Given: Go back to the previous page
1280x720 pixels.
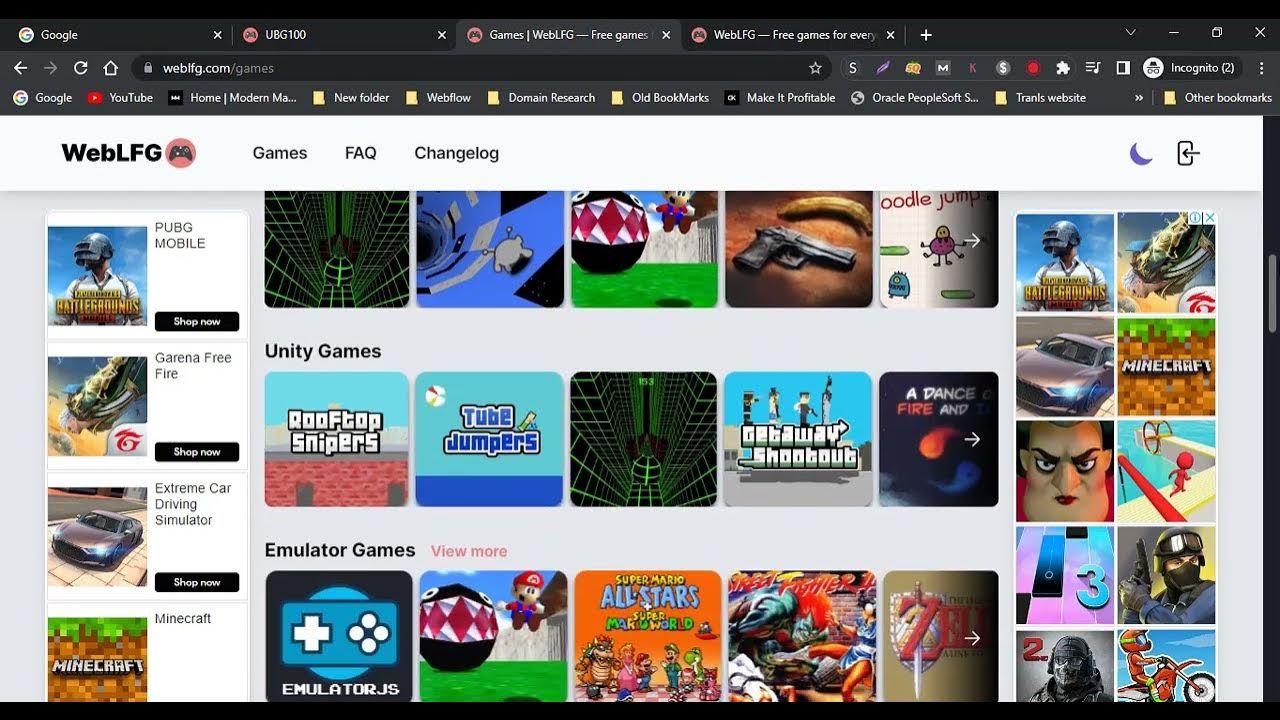Looking at the screenshot, I should (21, 68).
